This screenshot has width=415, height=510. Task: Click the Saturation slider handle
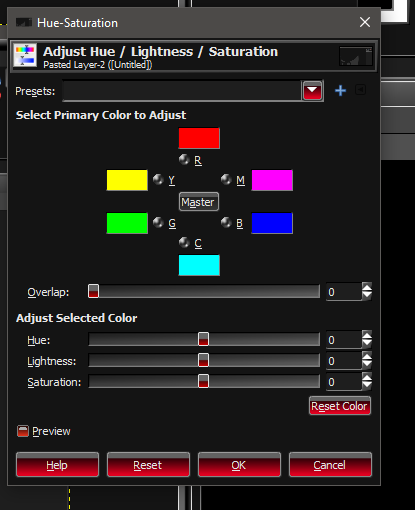[x=203, y=381]
